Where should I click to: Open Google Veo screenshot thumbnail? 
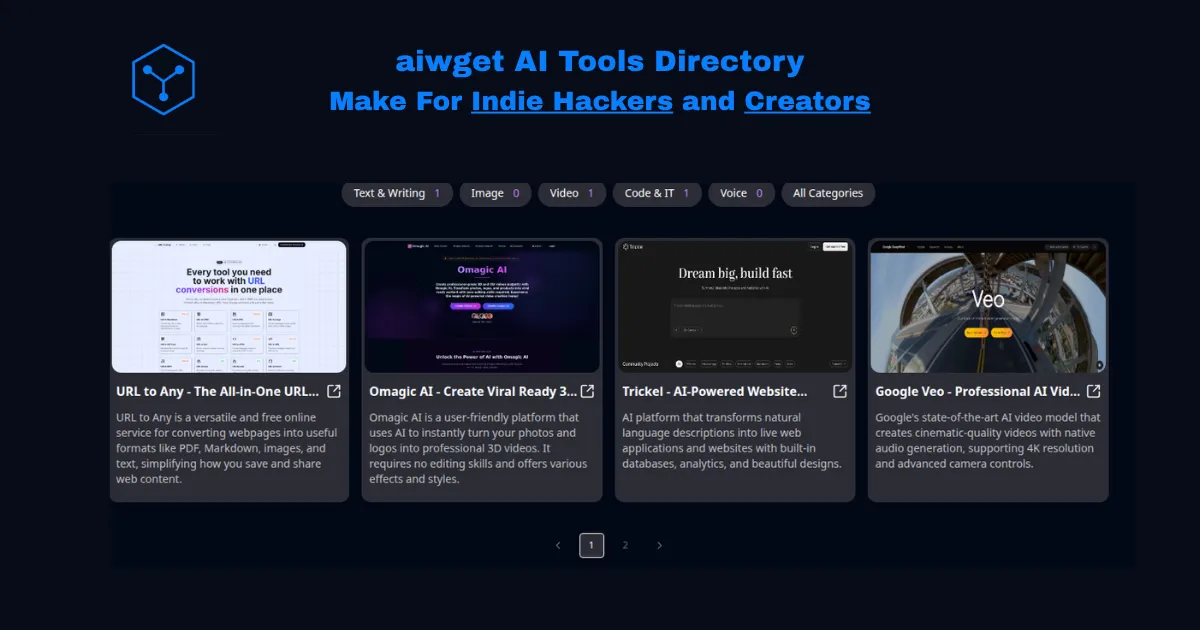pyautogui.click(x=988, y=306)
